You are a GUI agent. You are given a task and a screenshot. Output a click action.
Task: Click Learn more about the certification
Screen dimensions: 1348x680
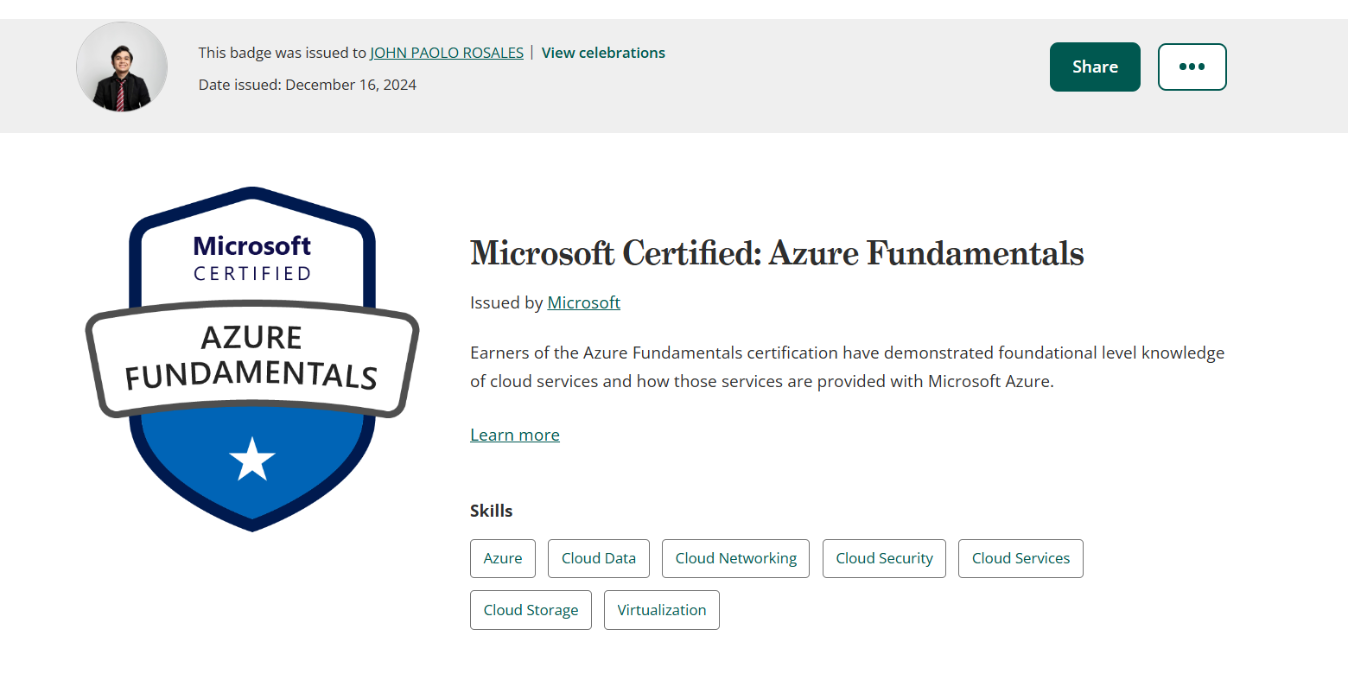(514, 434)
